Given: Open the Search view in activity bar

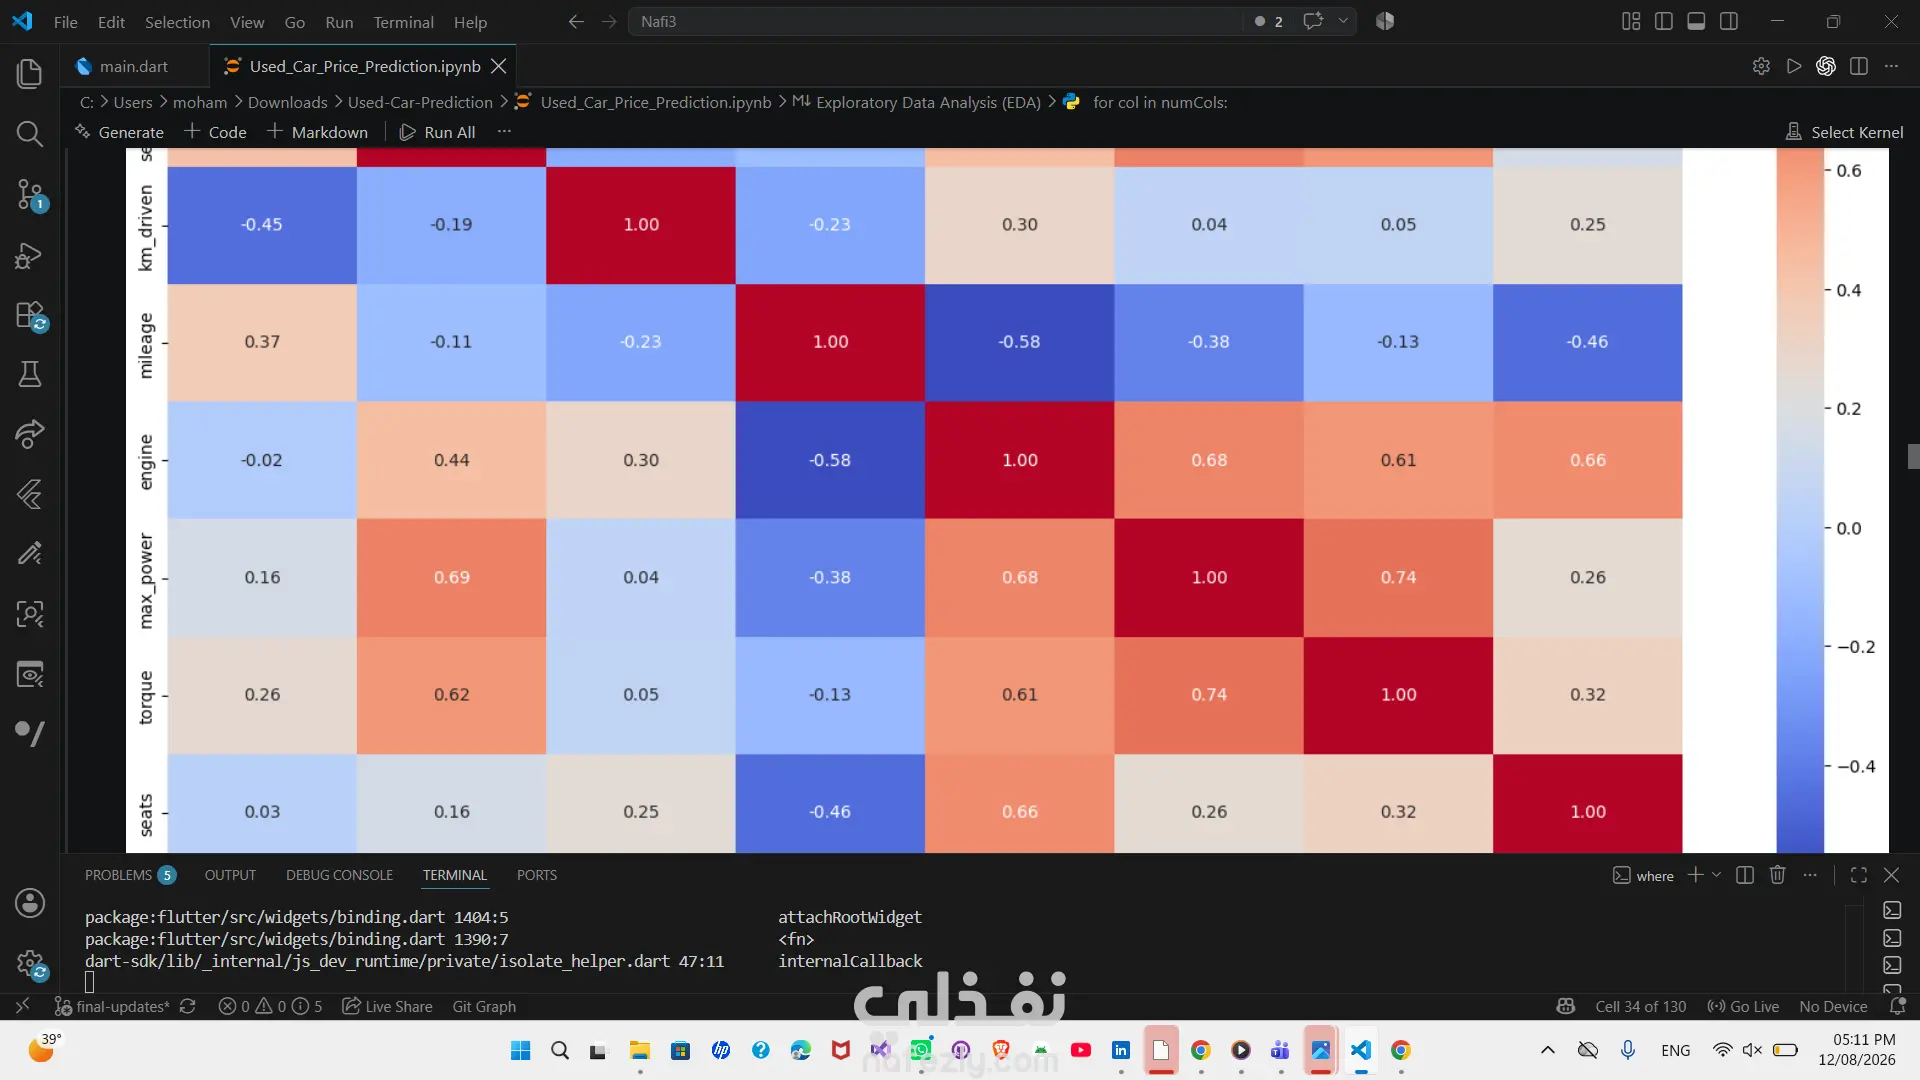Looking at the screenshot, I should tap(30, 133).
